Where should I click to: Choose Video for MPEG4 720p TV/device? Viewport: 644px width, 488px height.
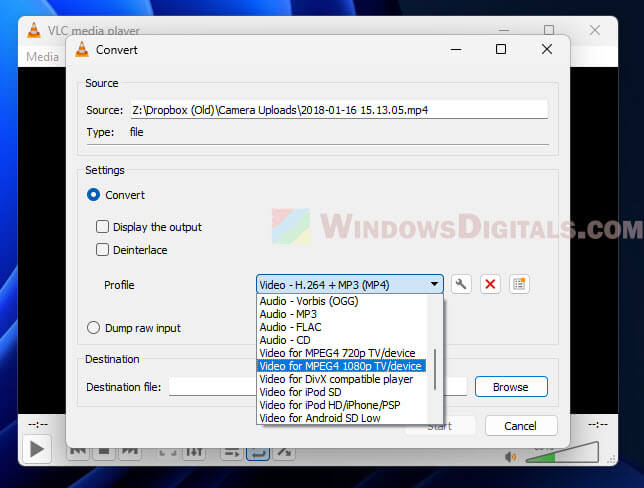tap(342, 353)
